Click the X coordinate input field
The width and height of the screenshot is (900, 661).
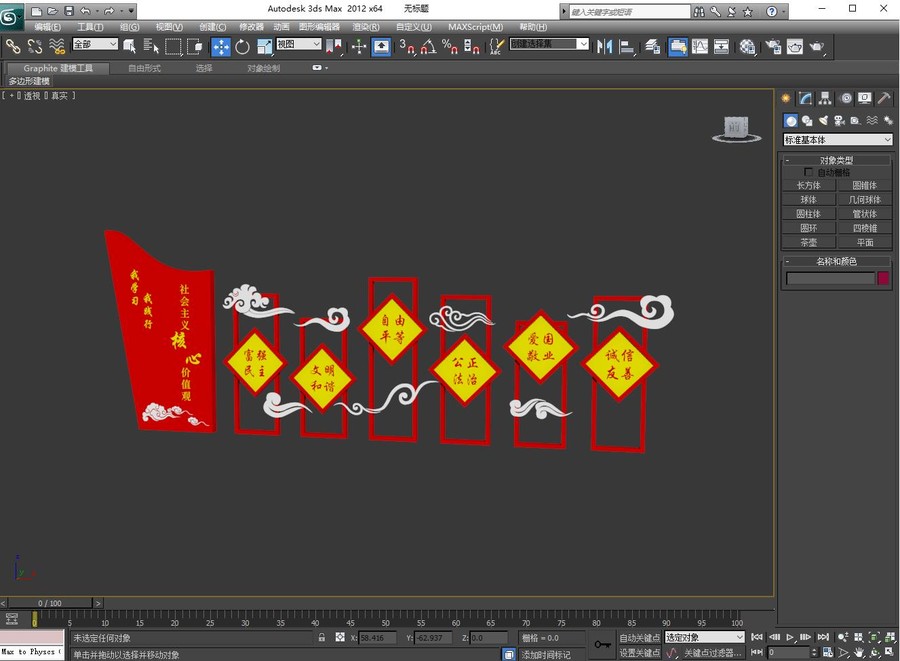(x=377, y=637)
